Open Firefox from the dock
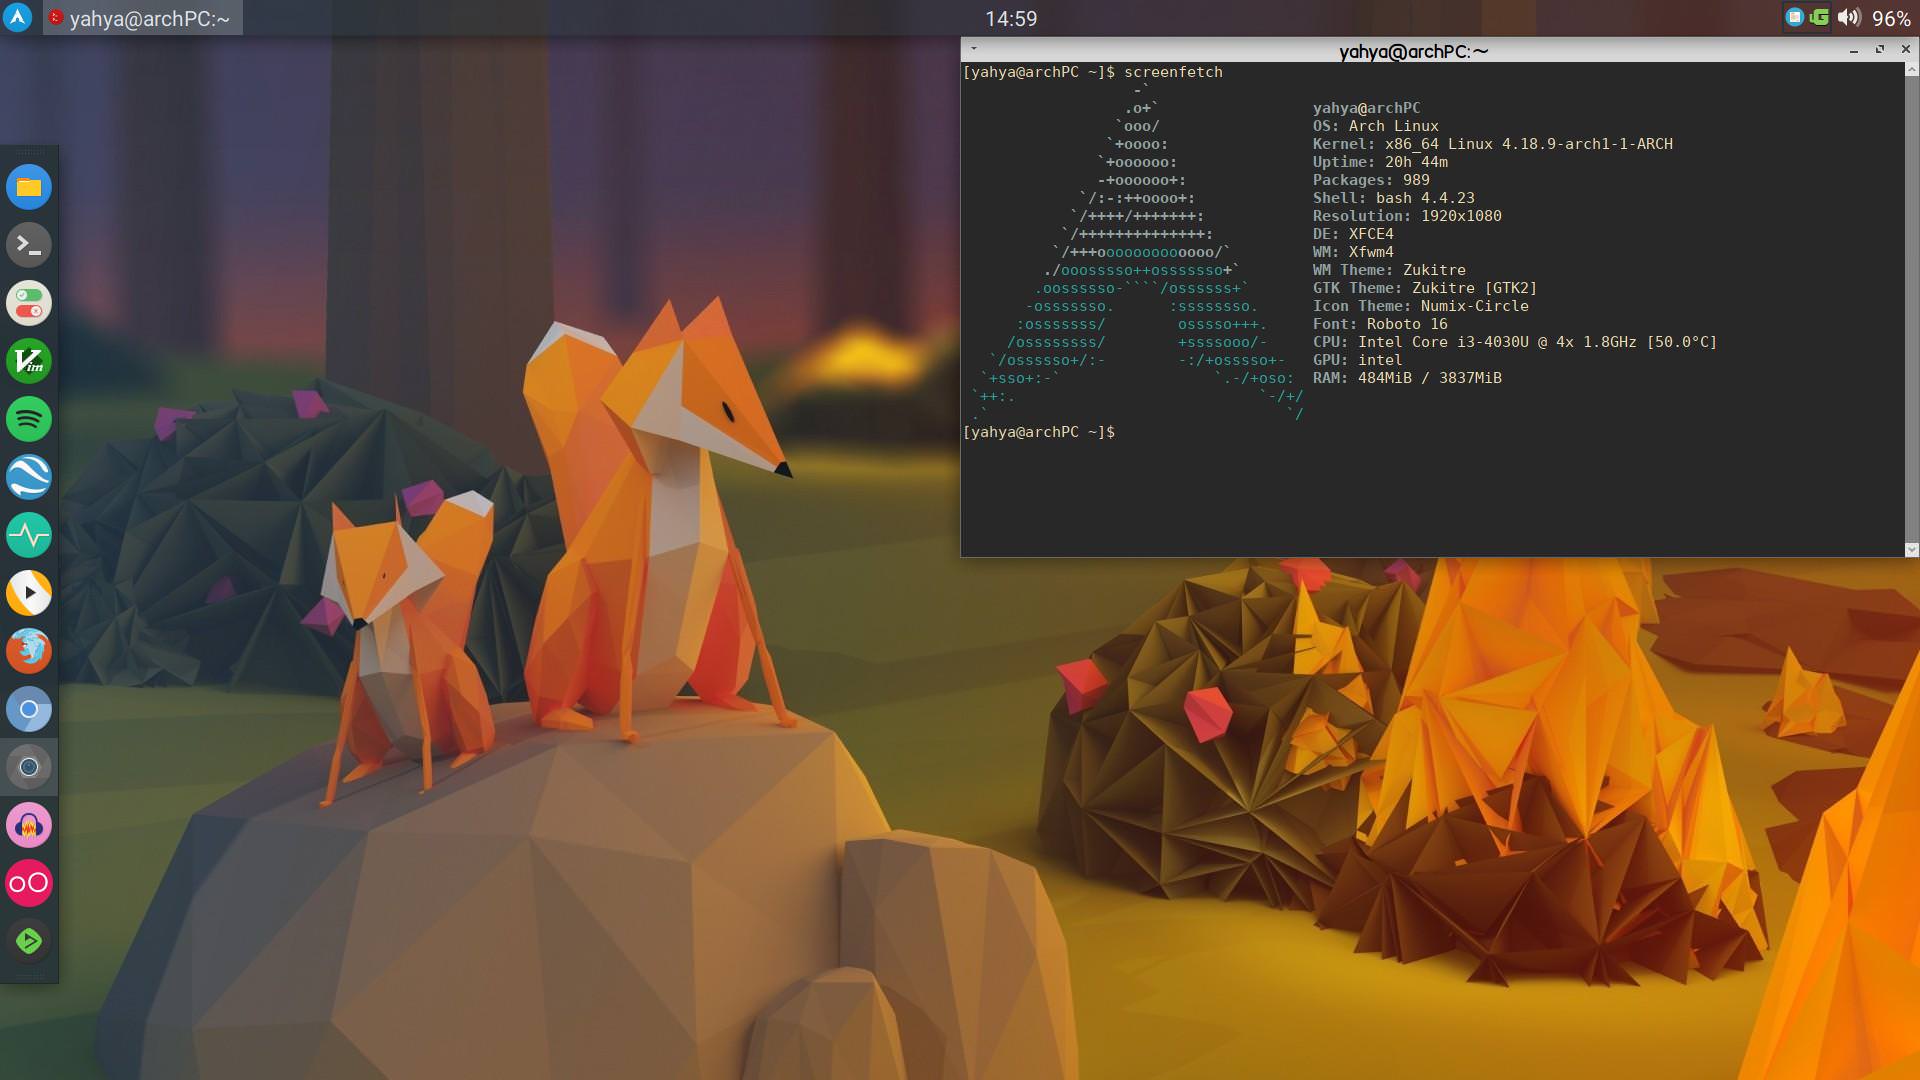 (x=29, y=651)
